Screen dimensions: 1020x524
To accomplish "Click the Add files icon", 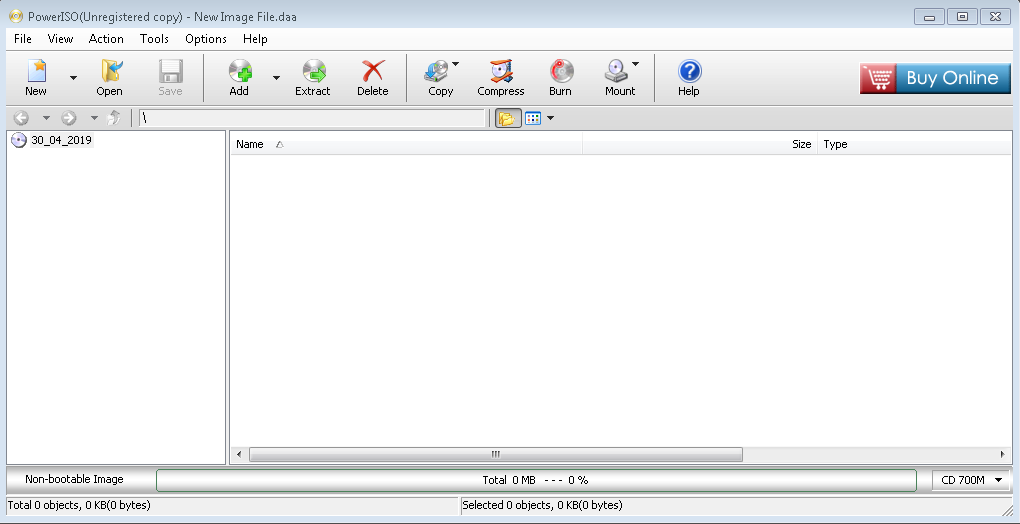I will [240, 72].
